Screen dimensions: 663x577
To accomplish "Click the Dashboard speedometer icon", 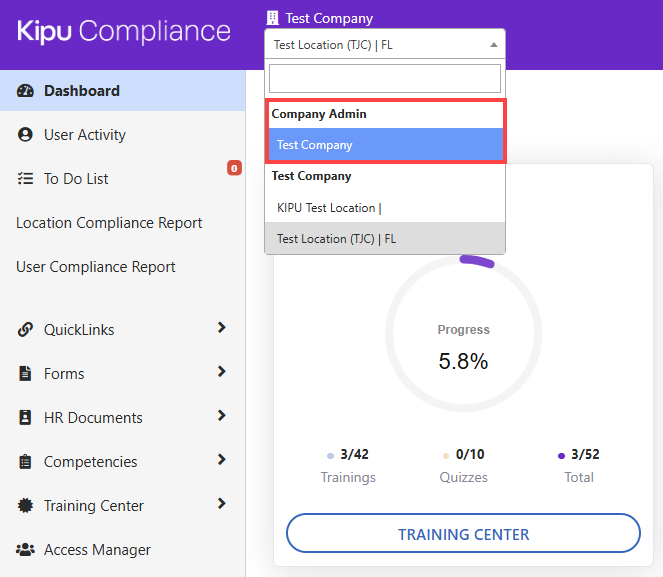I will 26,91.
